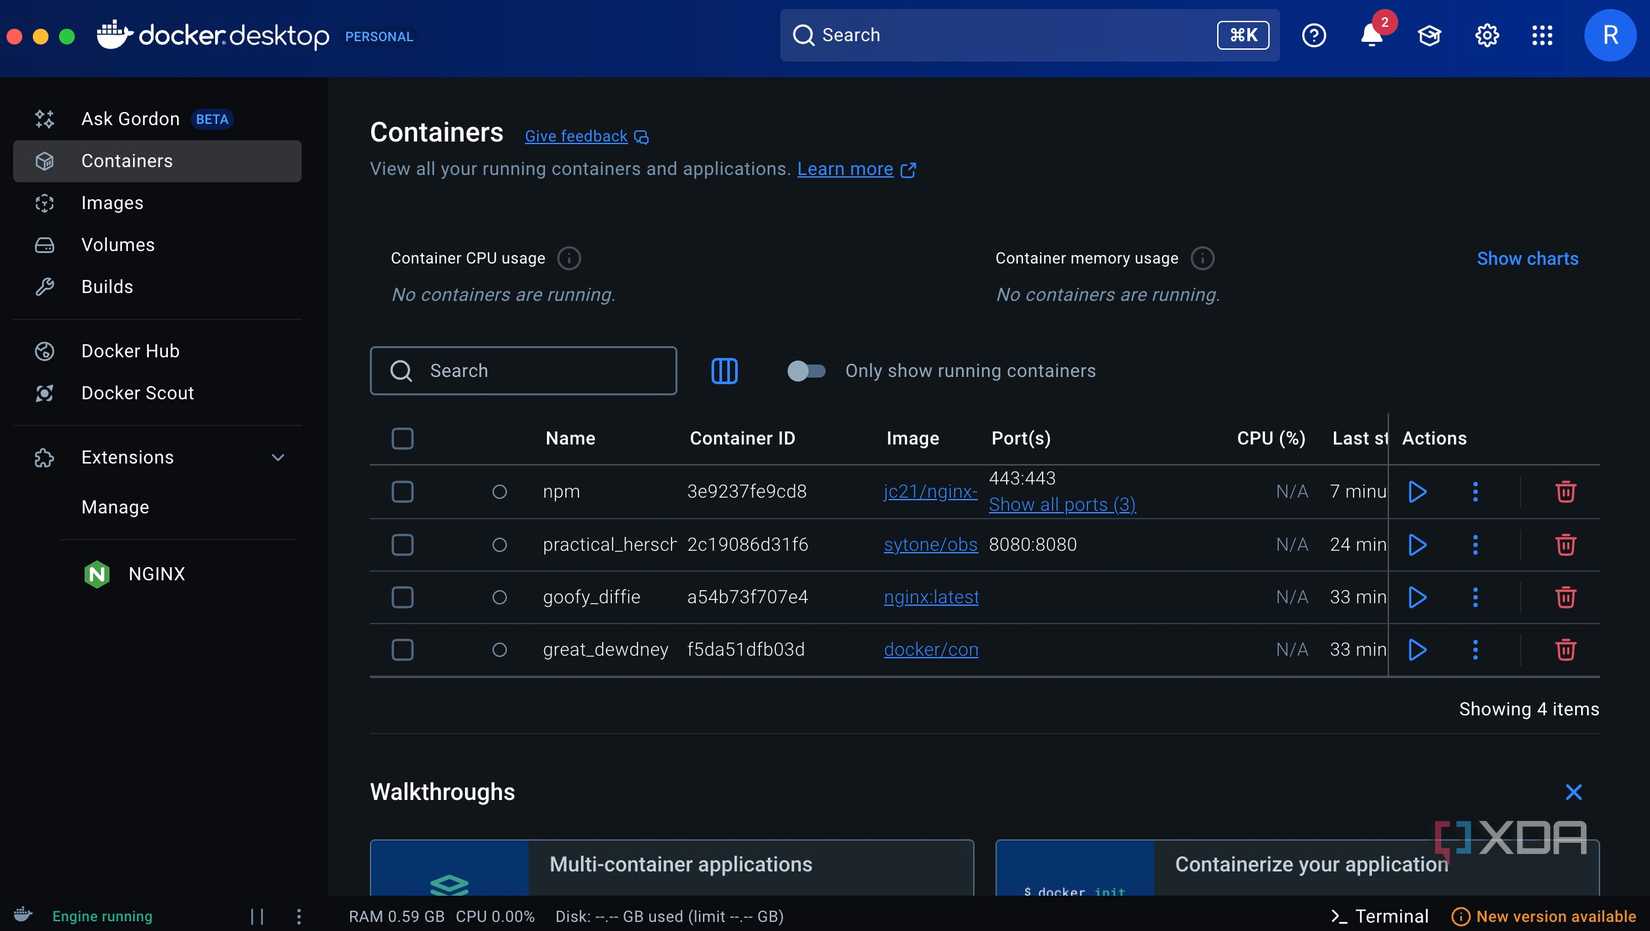Check the select-all containers checkbox
The height and width of the screenshot is (931, 1650).
(x=403, y=439)
